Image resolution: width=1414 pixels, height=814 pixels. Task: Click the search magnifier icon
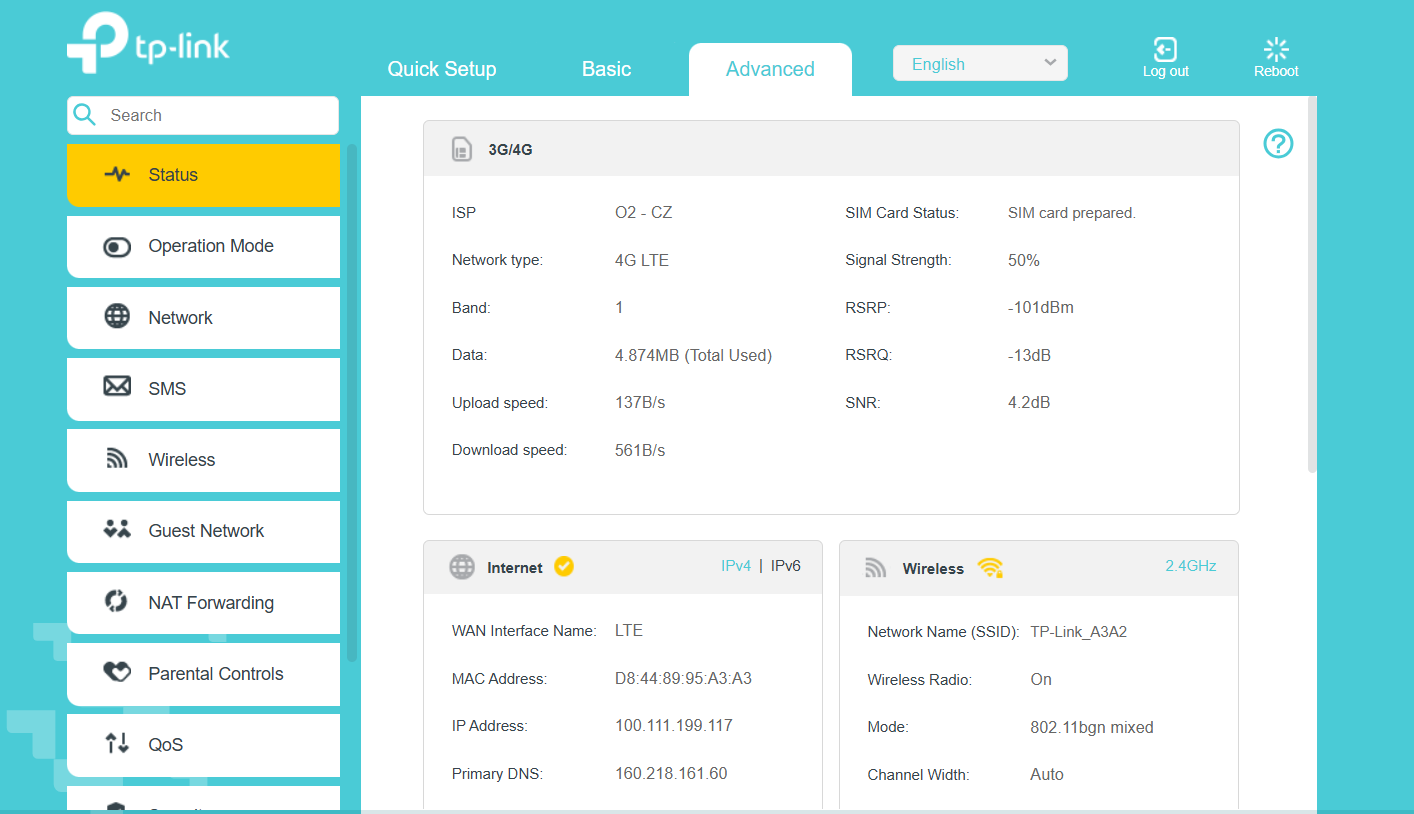(x=86, y=115)
